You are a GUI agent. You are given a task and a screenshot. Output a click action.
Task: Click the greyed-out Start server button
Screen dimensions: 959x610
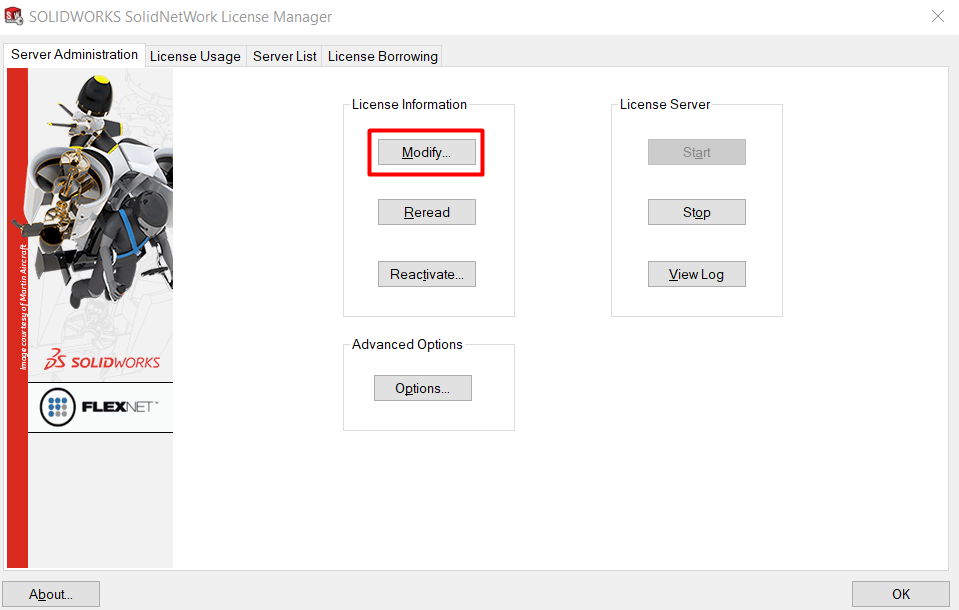point(697,153)
